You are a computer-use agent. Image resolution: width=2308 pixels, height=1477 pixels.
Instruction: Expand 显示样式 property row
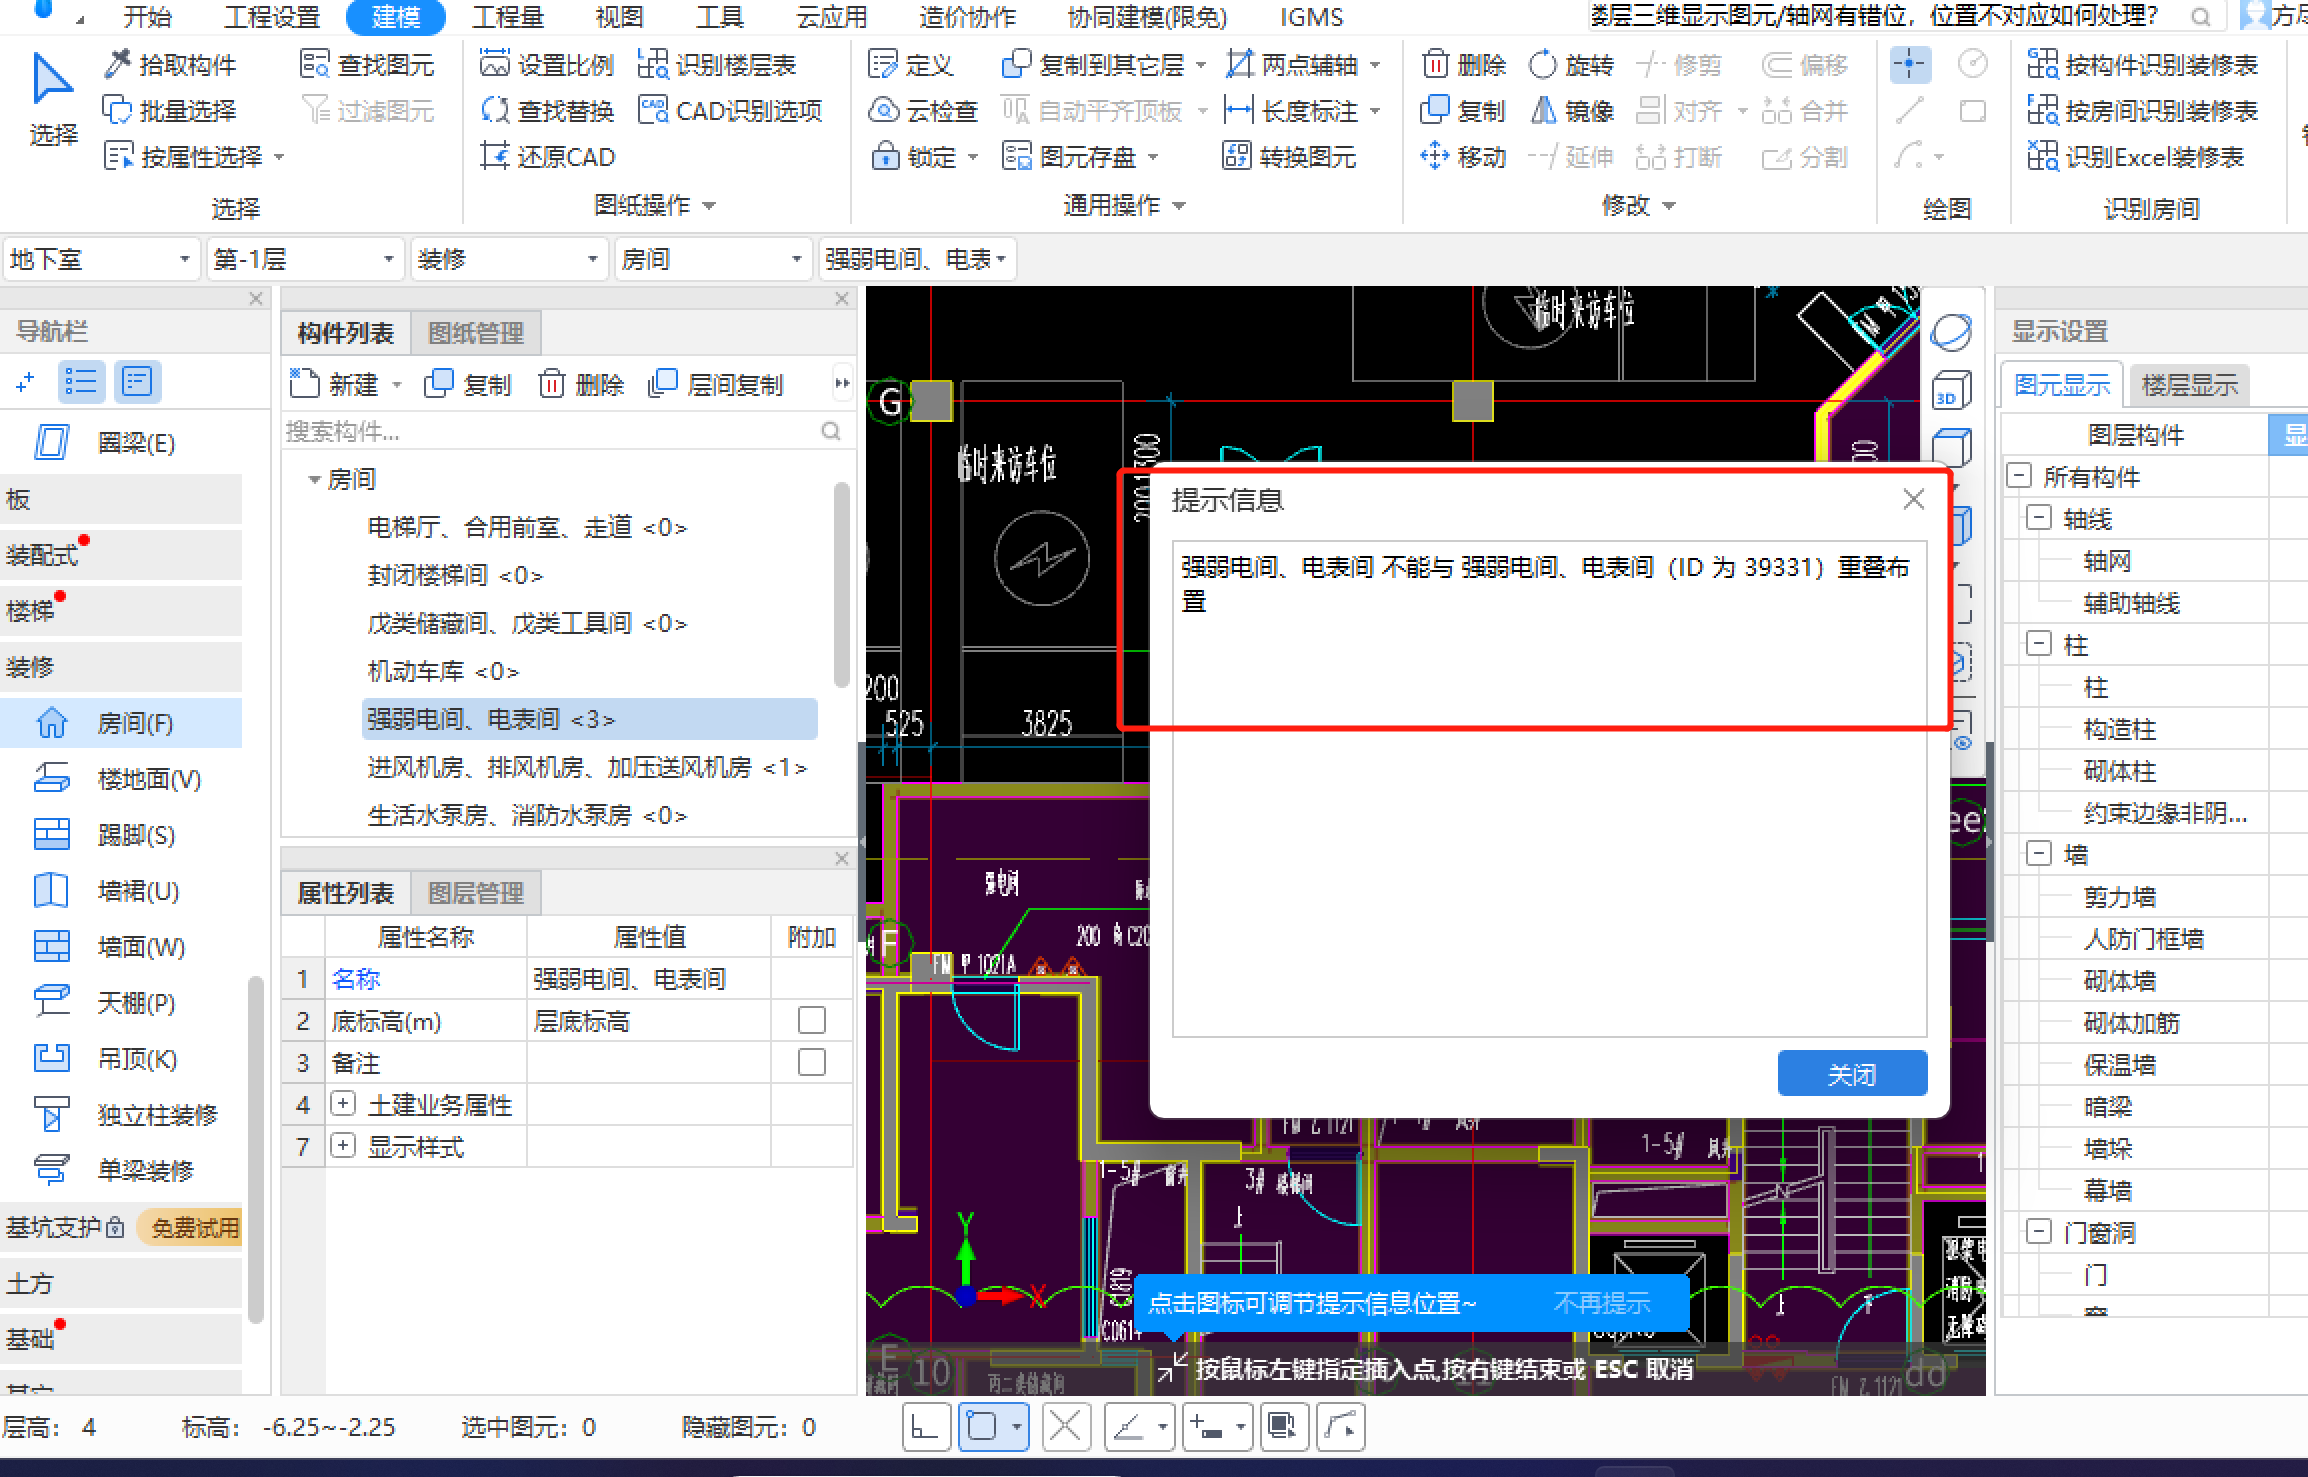343,1146
